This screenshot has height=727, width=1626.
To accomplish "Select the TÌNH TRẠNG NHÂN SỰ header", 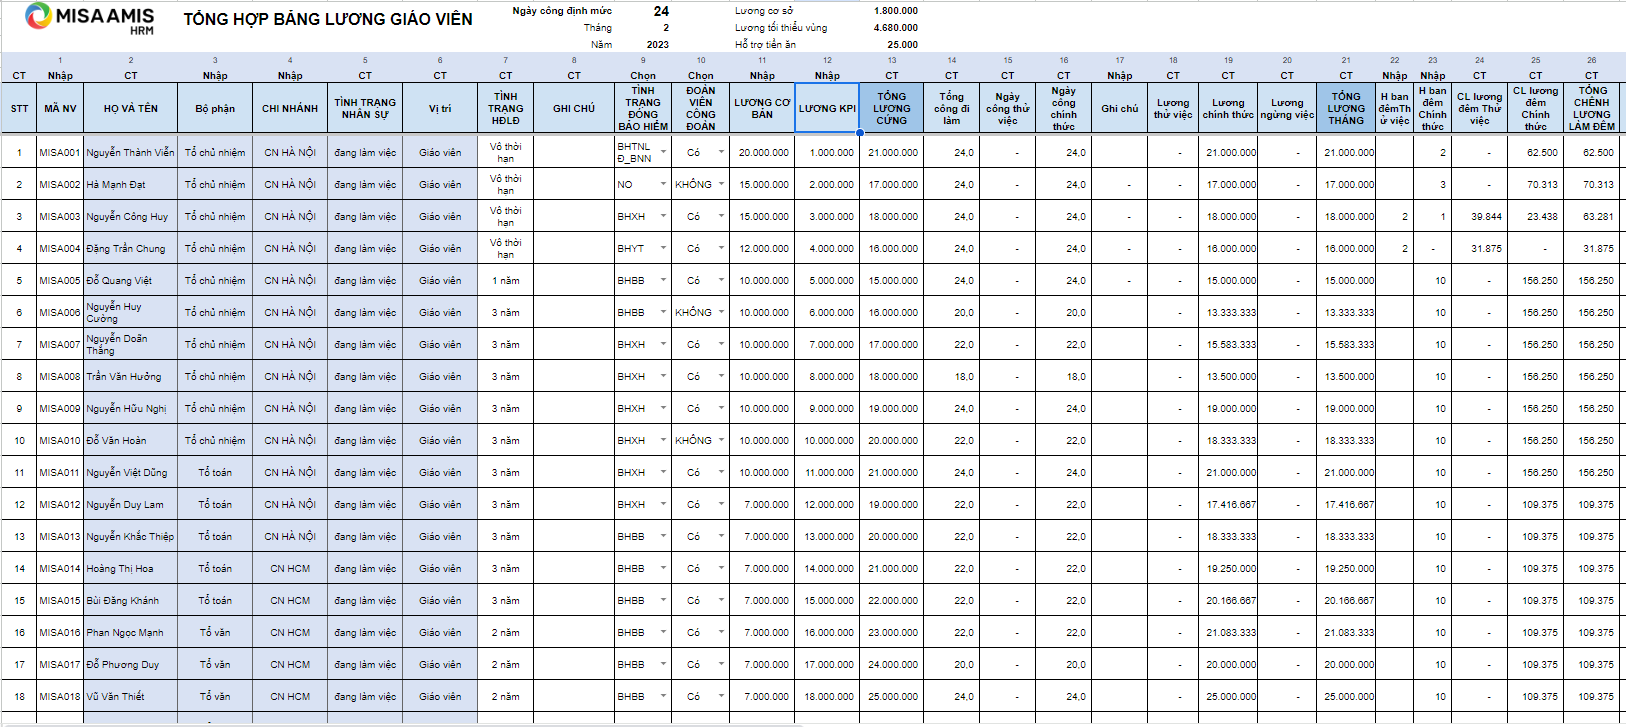I will coord(365,108).
